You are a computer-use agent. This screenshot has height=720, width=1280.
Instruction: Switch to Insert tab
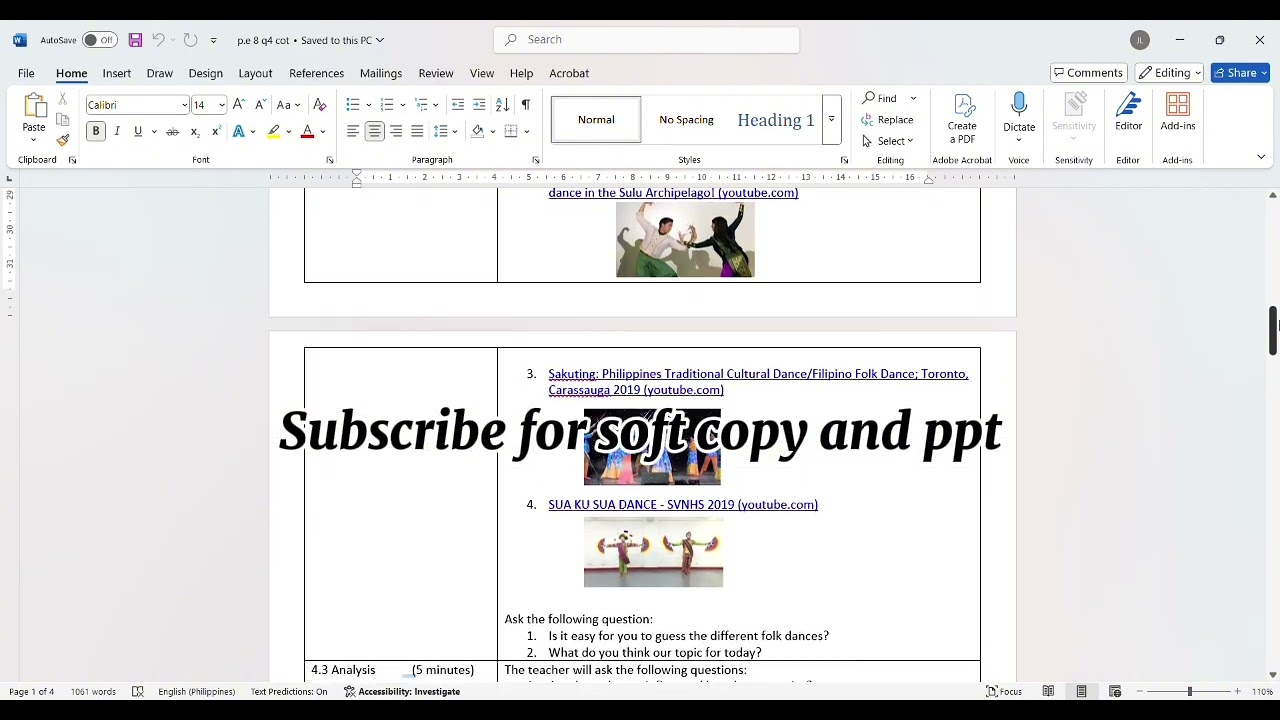(117, 73)
